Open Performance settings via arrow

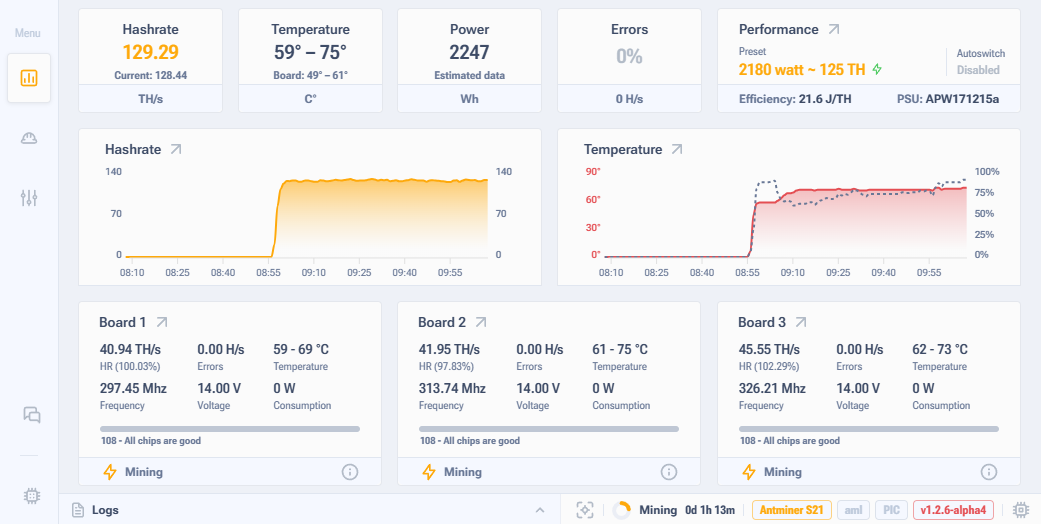834,30
